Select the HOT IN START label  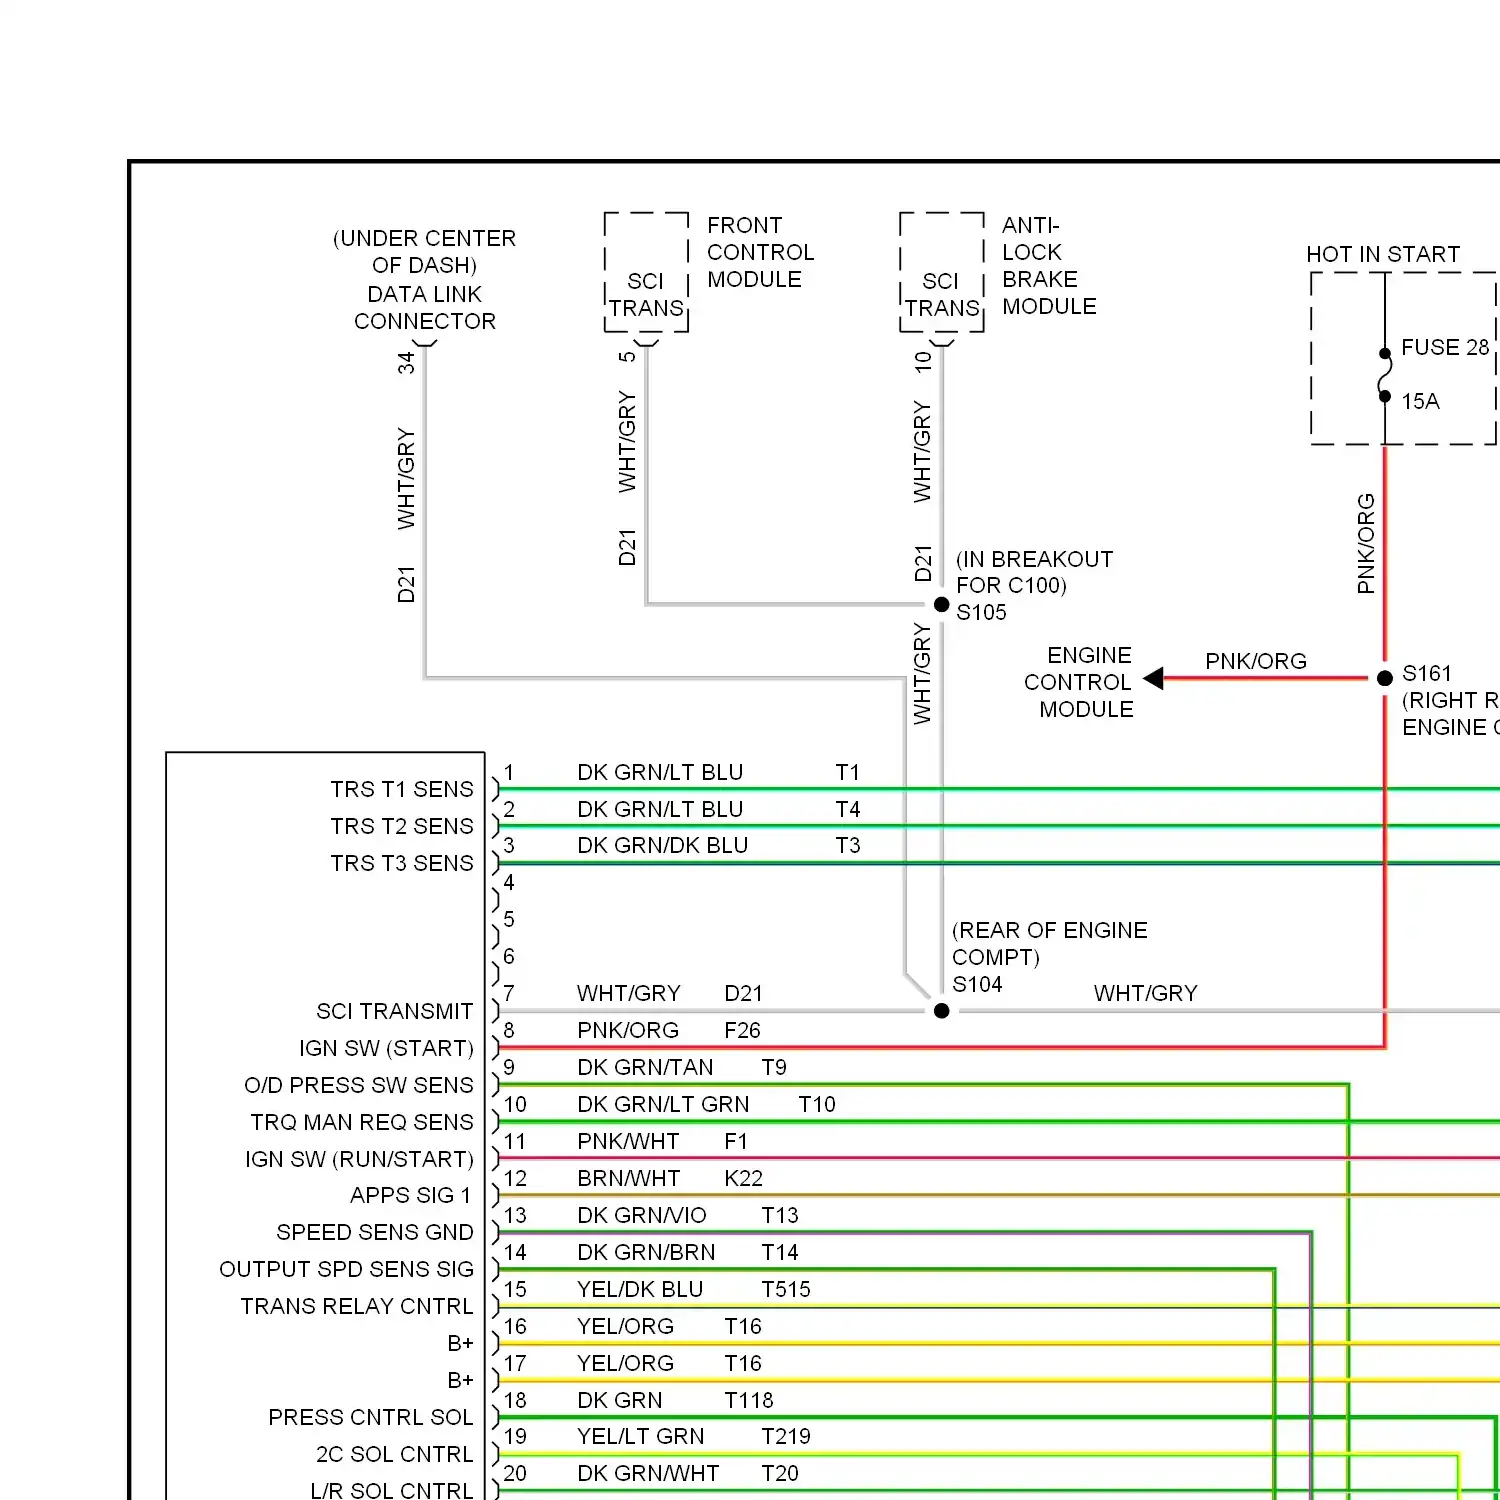pos(1383,254)
